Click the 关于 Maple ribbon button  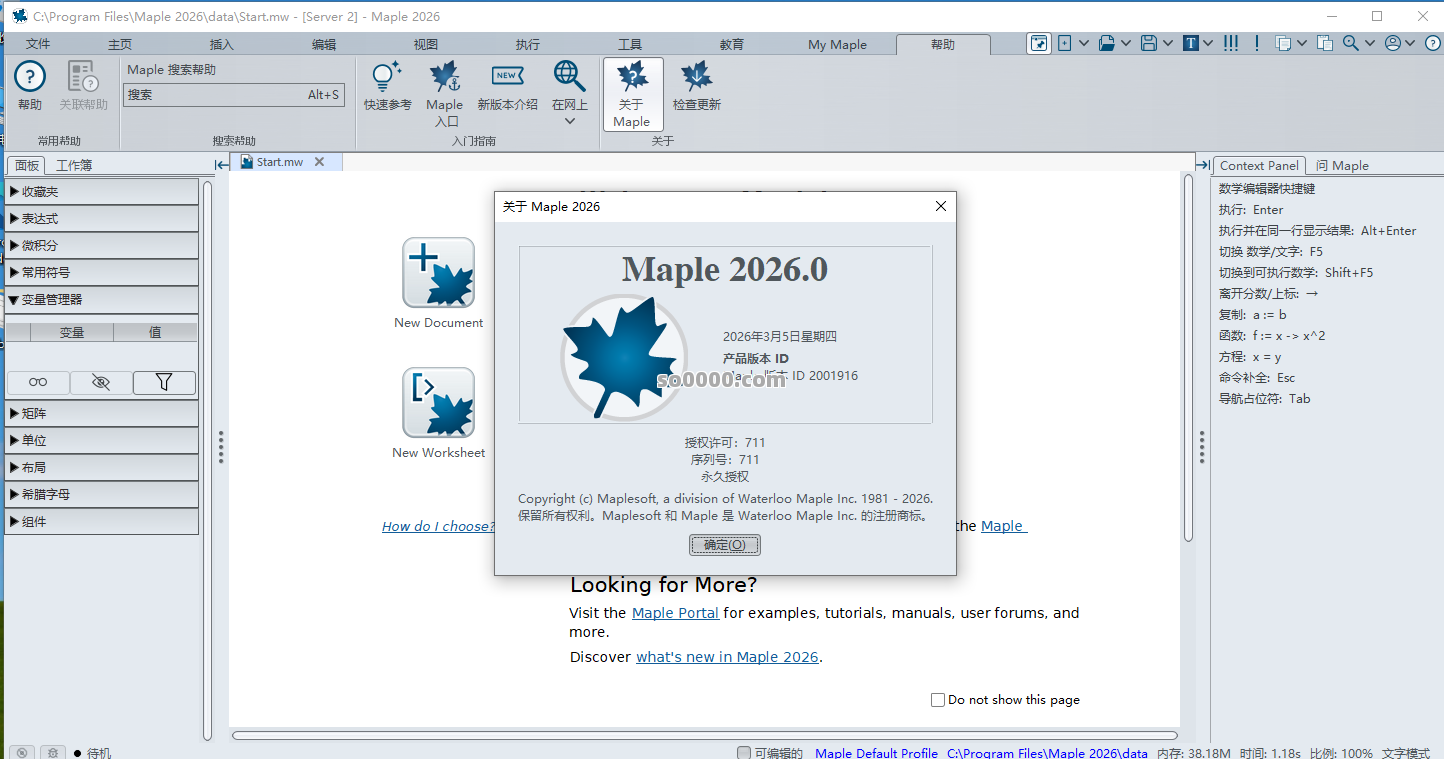[632, 94]
